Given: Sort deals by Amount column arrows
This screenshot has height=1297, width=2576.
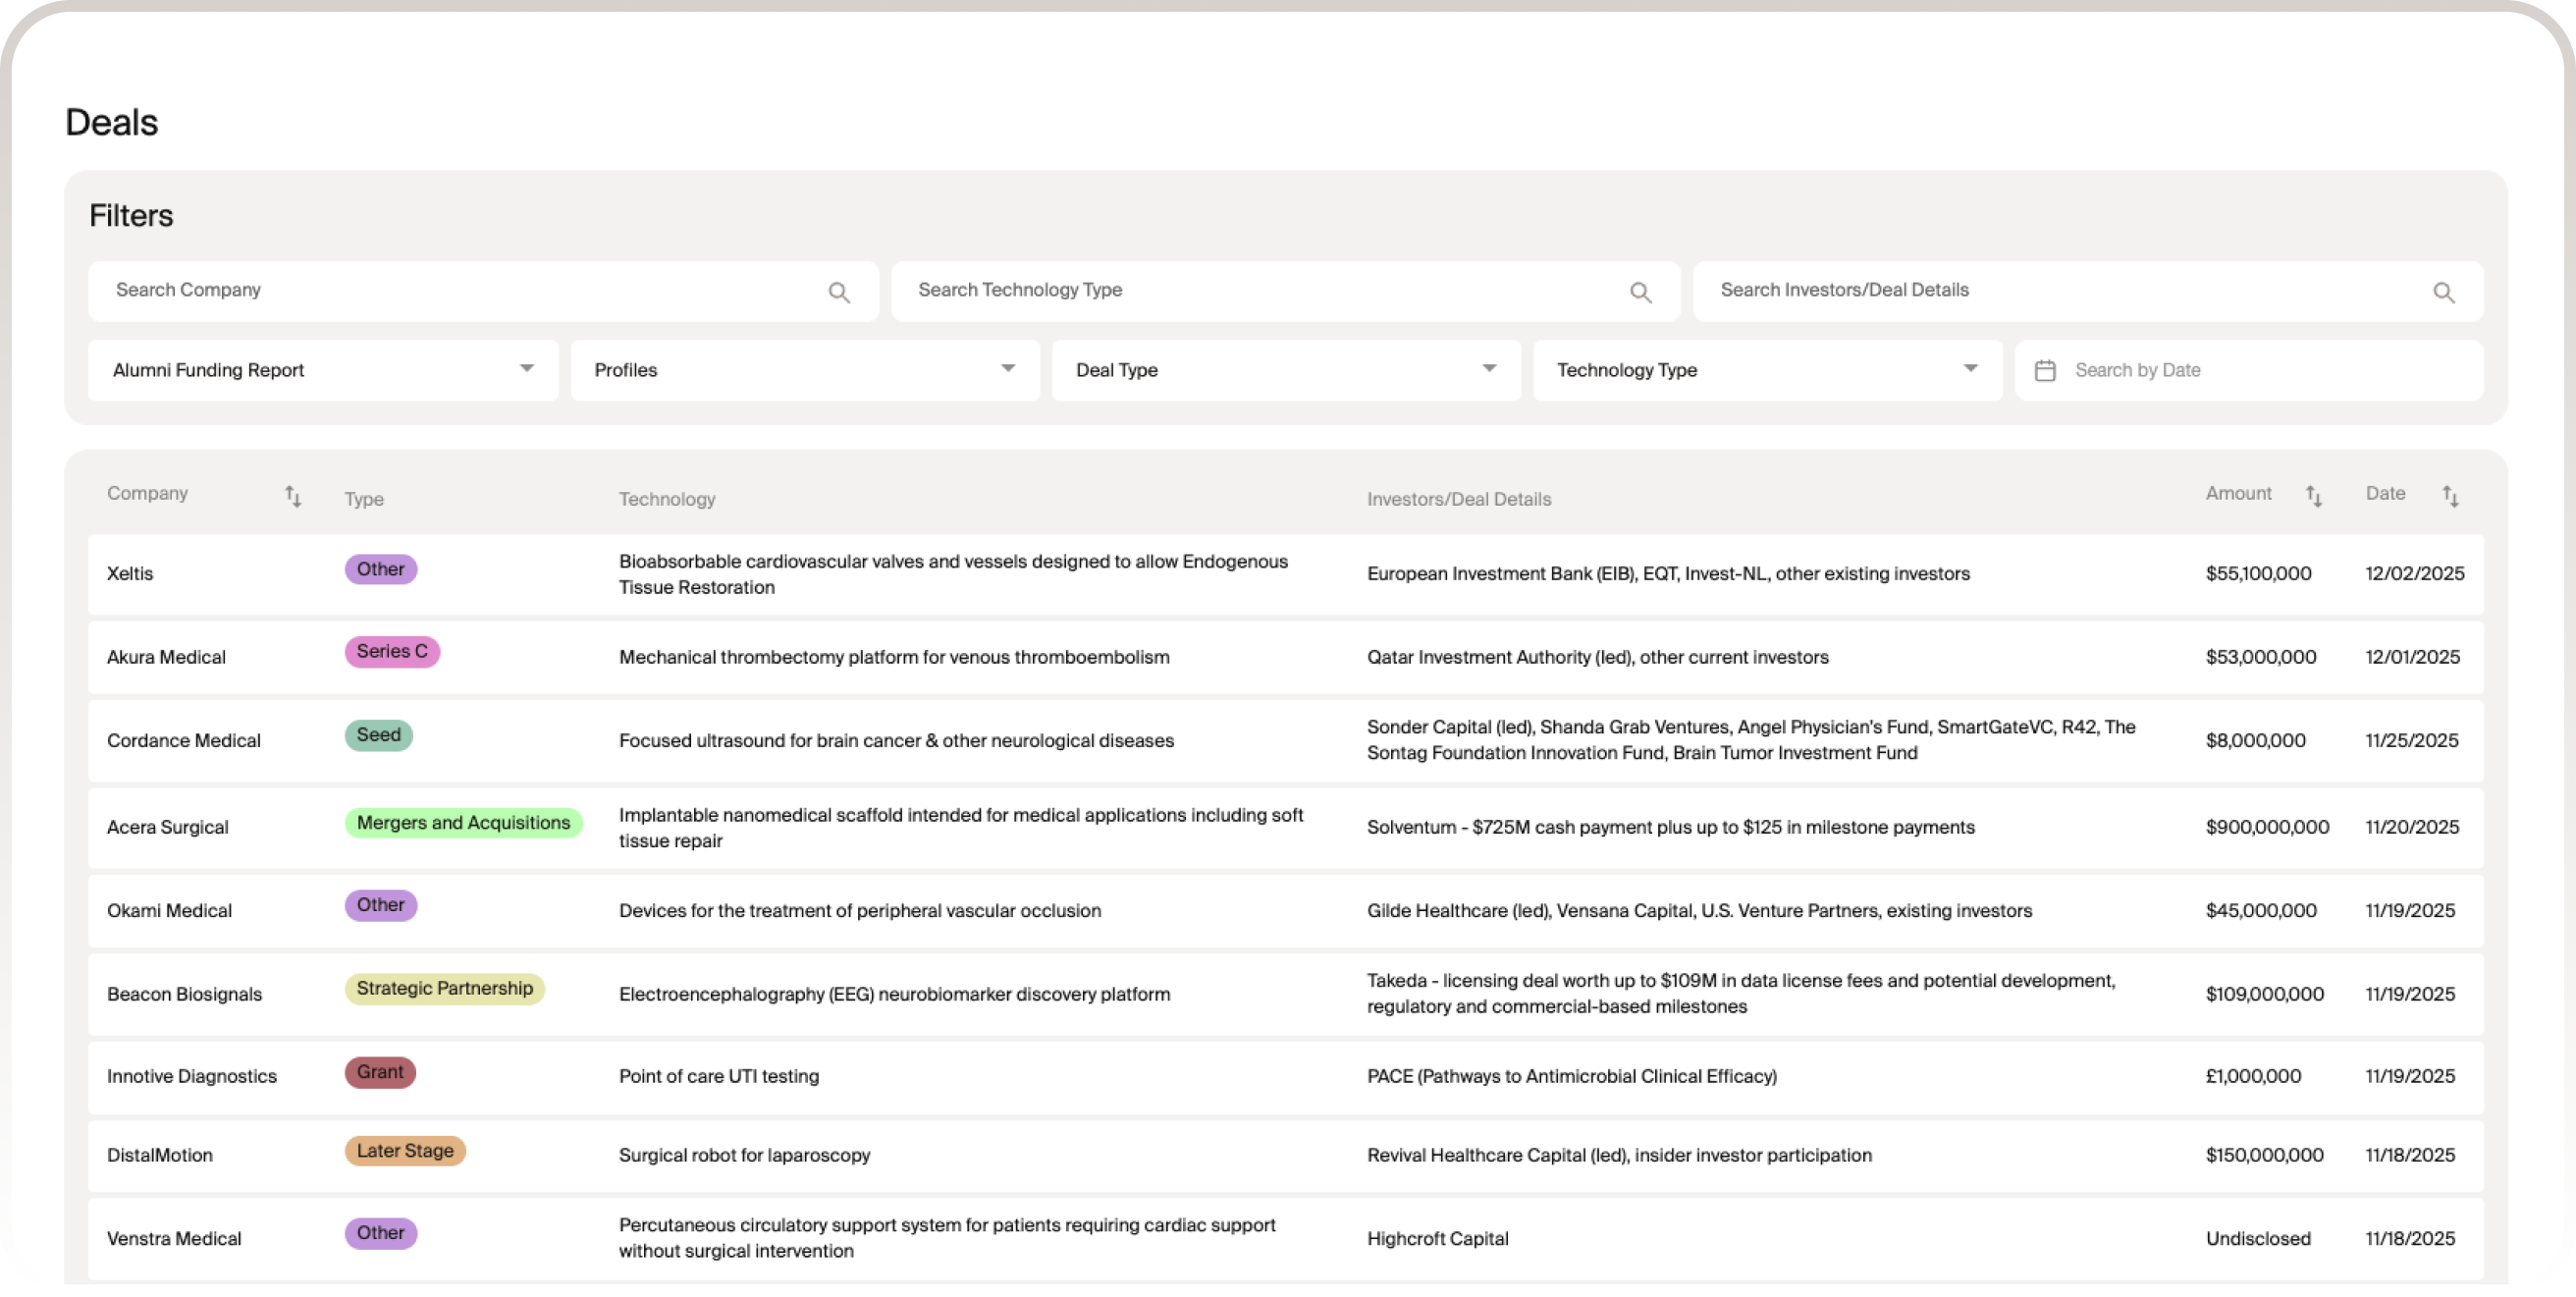Looking at the screenshot, I should pyautogui.click(x=2313, y=495).
